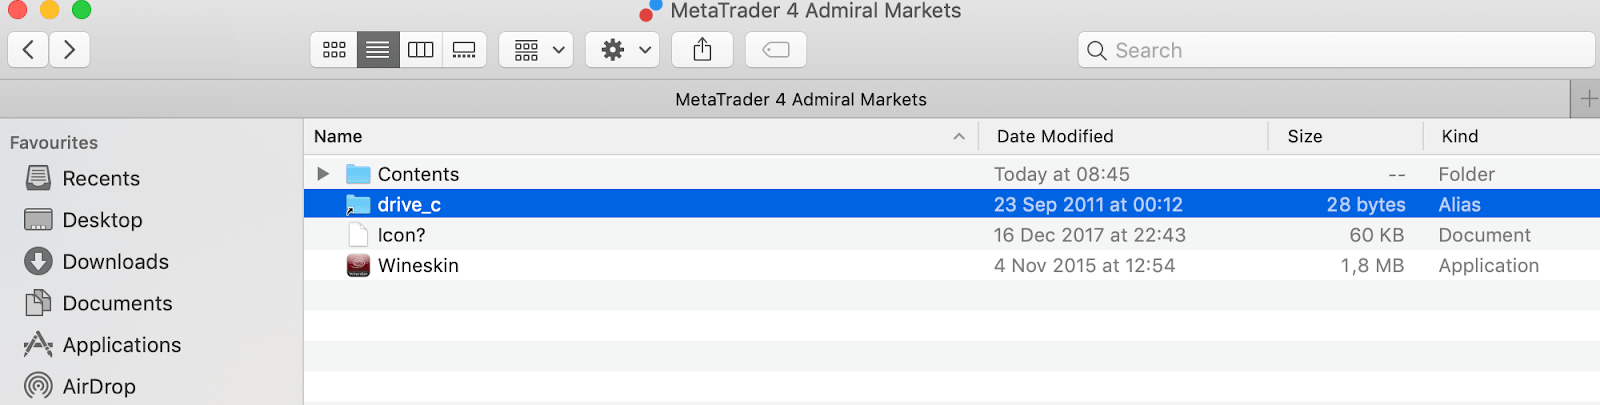Open the Action gear dropdown menu

(x=623, y=50)
